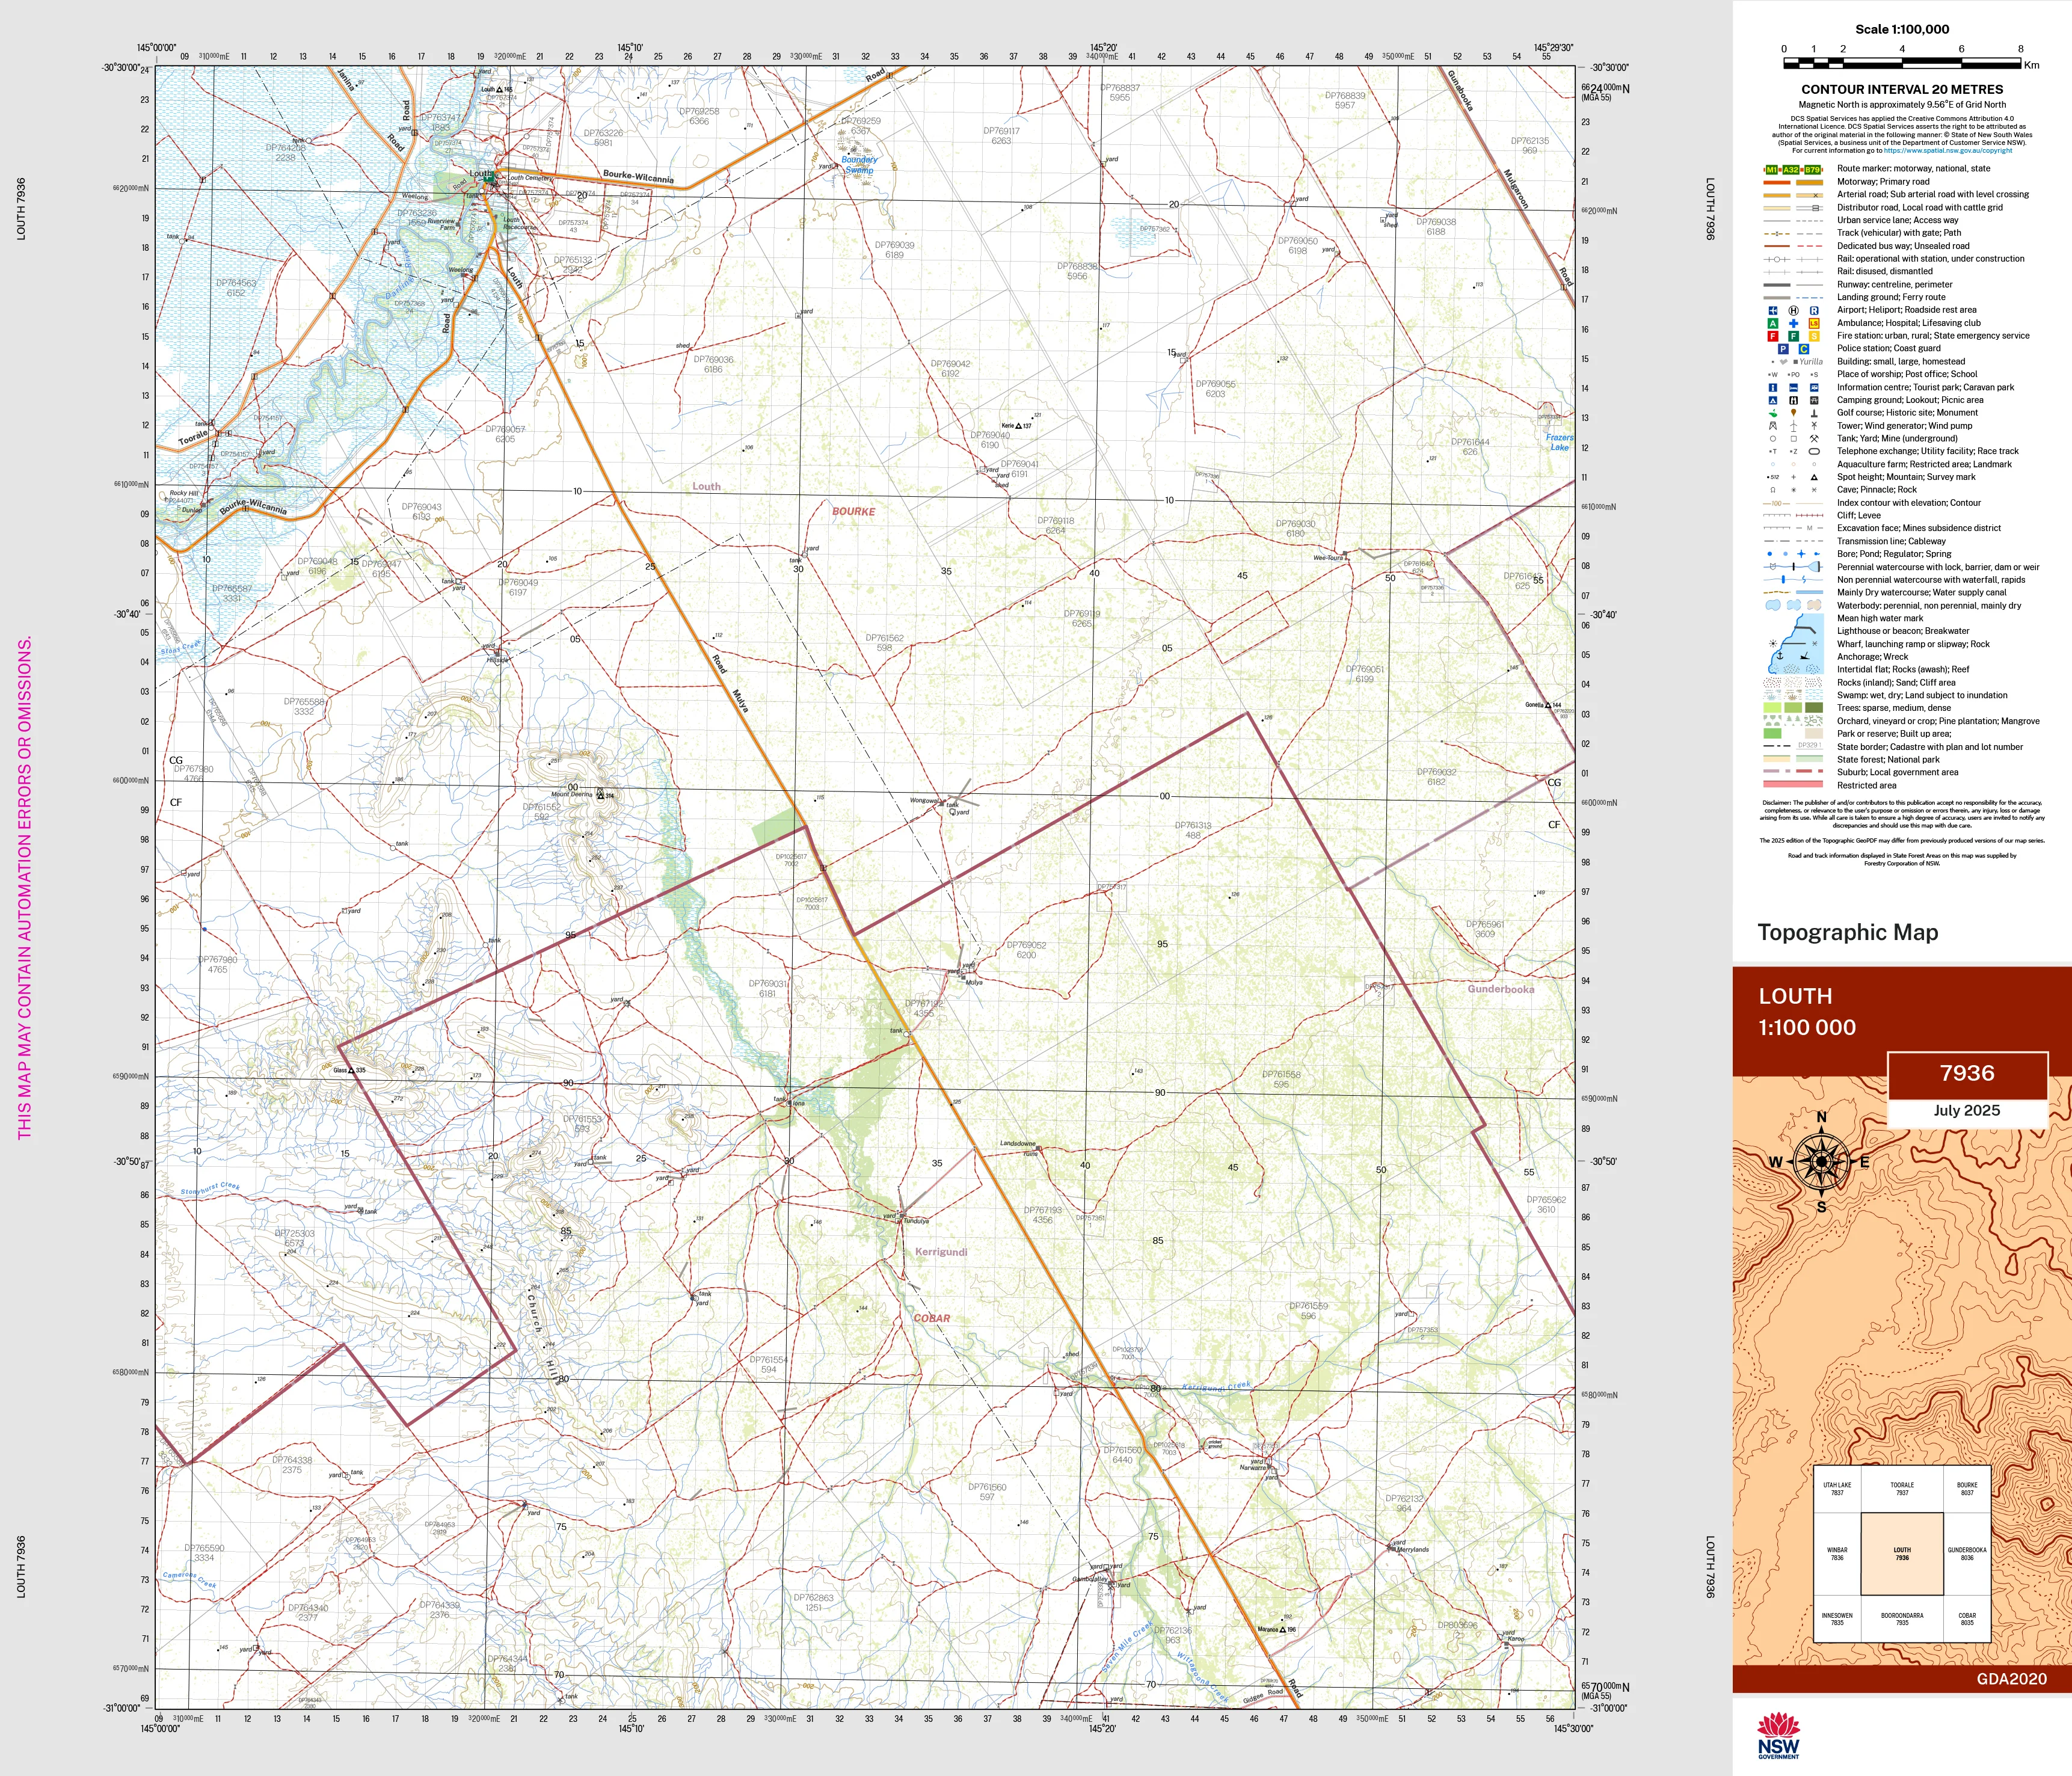Click the Caravan park legend icon

tap(1814, 387)
